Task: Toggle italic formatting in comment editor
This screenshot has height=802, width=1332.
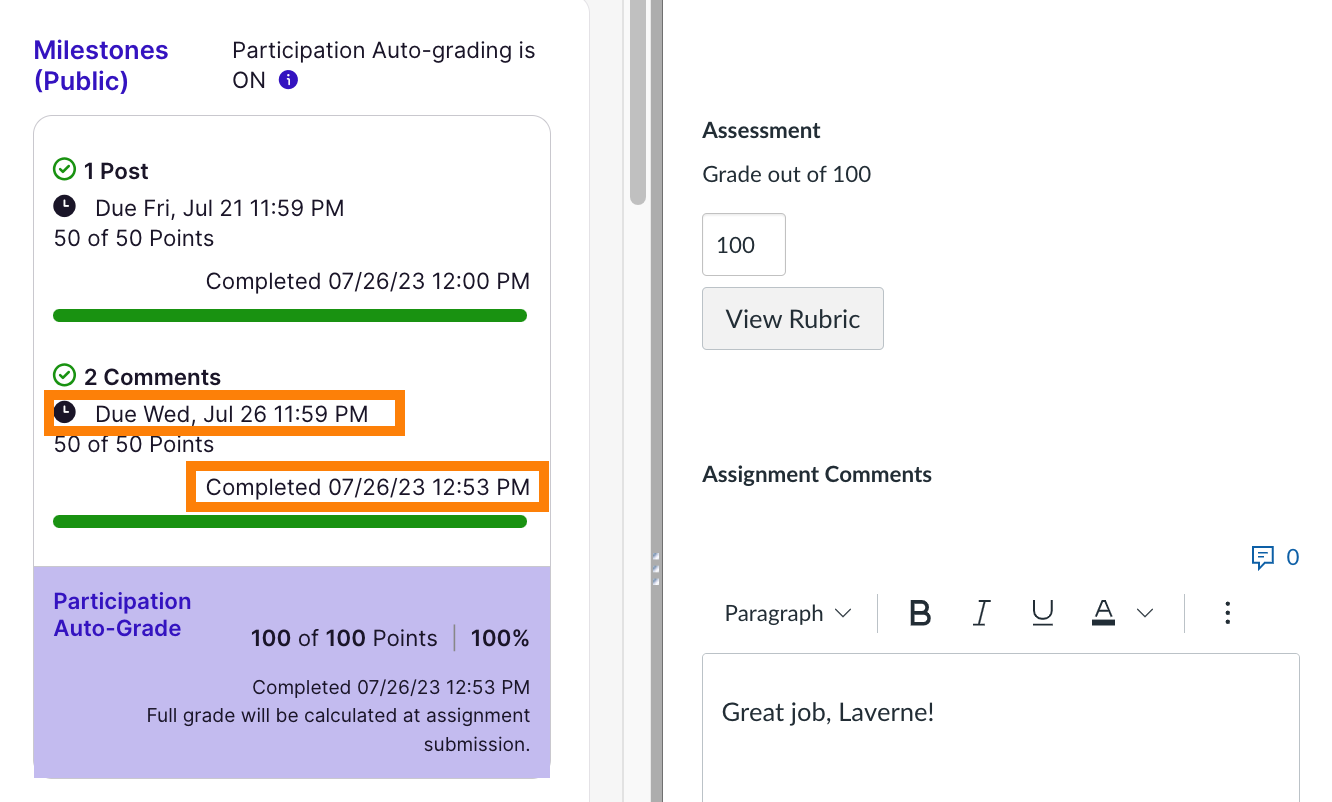Action: click(x=982, y=613)
